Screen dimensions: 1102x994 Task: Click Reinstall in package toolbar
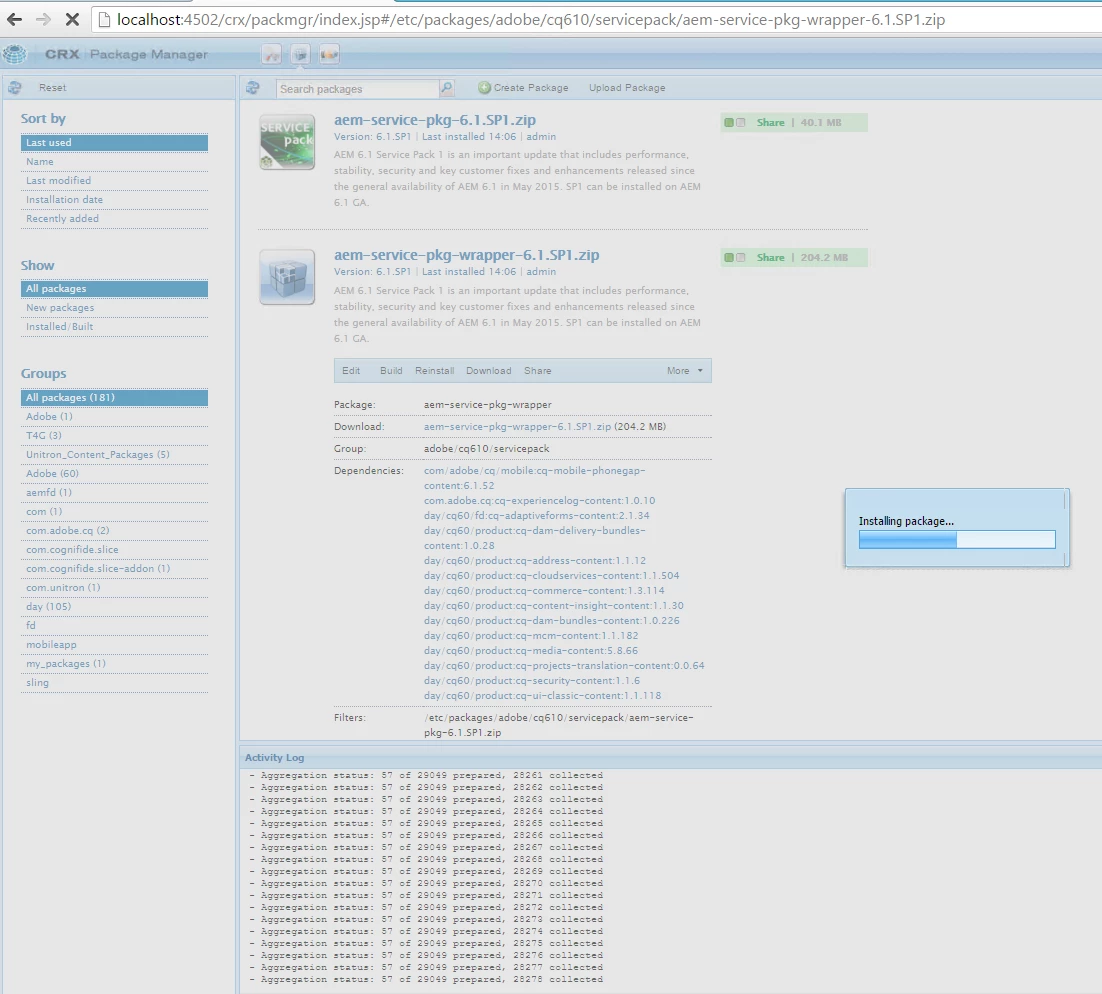click(x=434, y=370)
